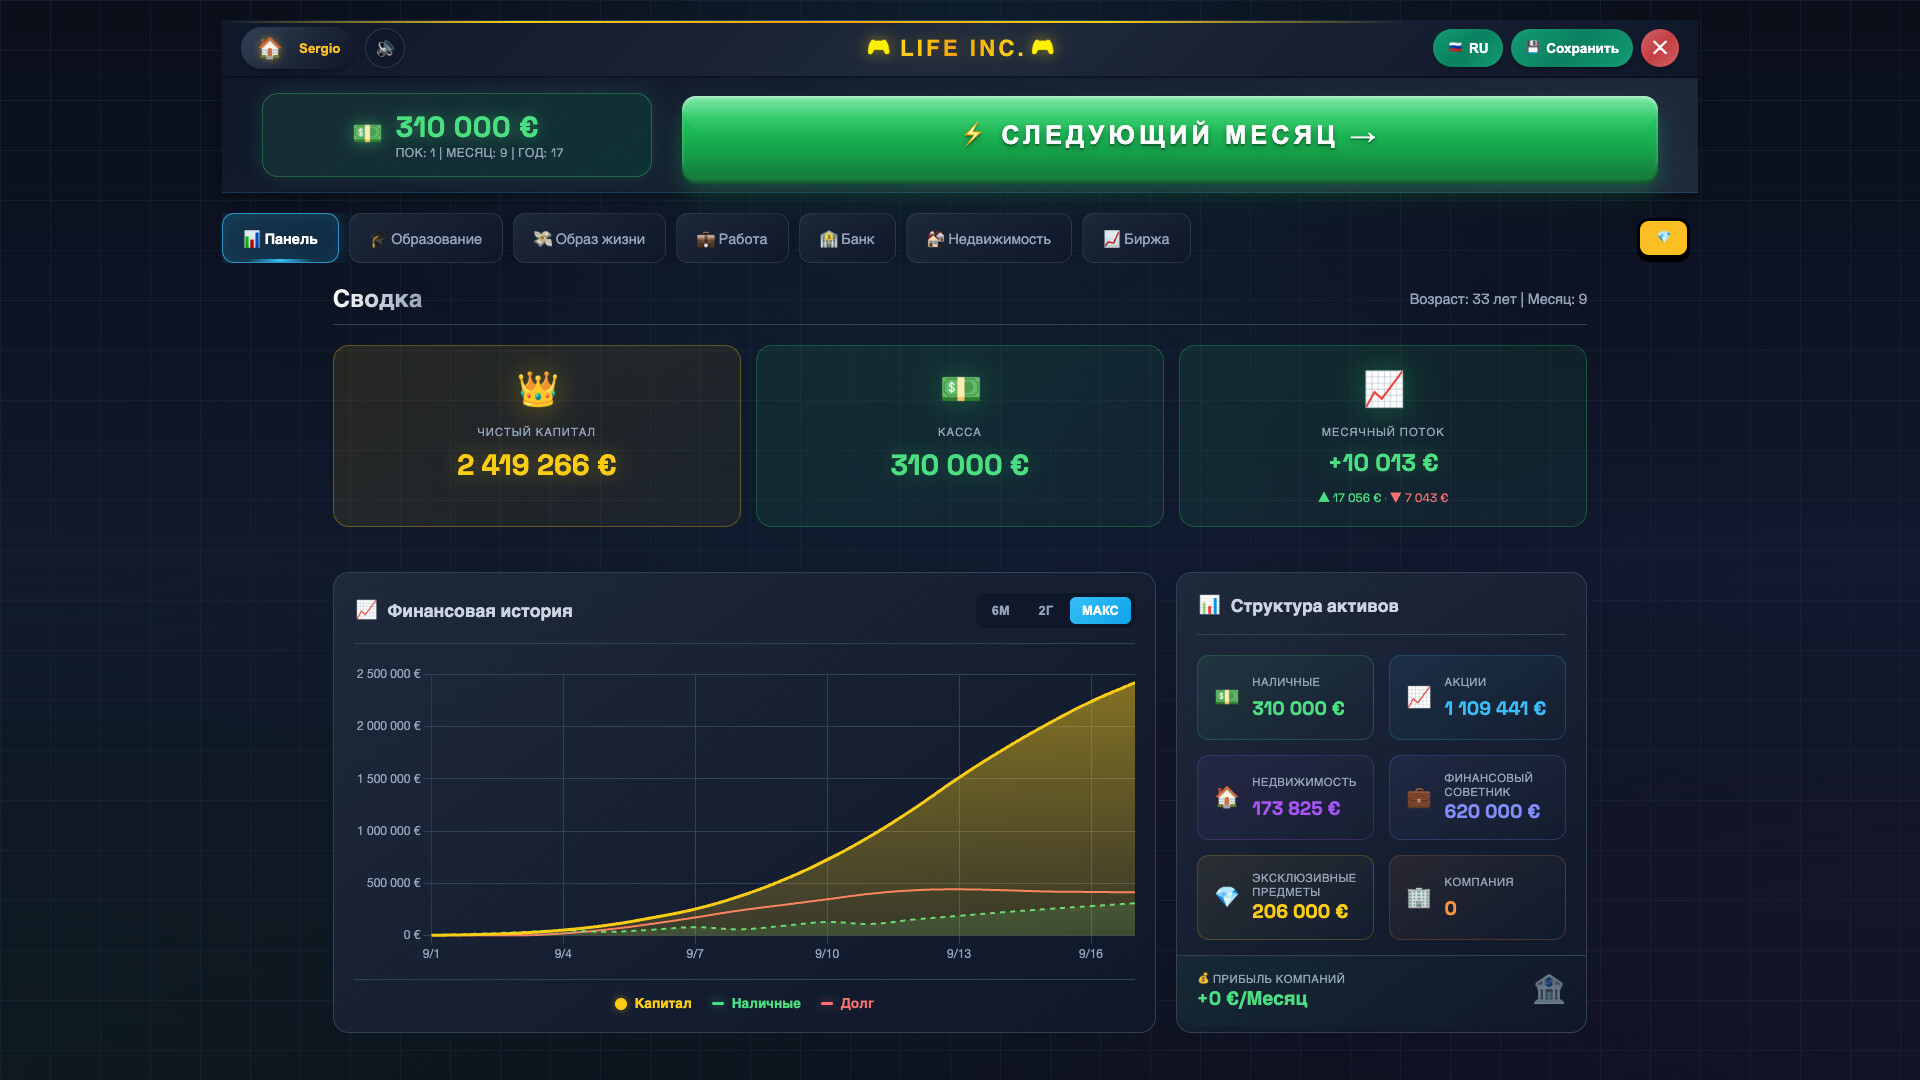Open the yellow diamond premium button
The width and height of the screenshot is (1920, 1080).
(x=1663, y=238)
